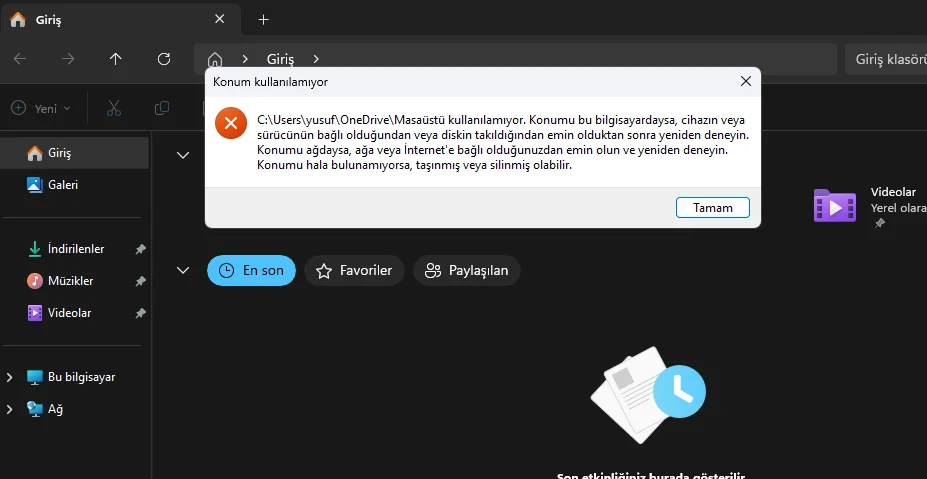Viewport: 927px width, 479px height.
Task: Add a new tab with plus
Action: (x=264, y=20)
